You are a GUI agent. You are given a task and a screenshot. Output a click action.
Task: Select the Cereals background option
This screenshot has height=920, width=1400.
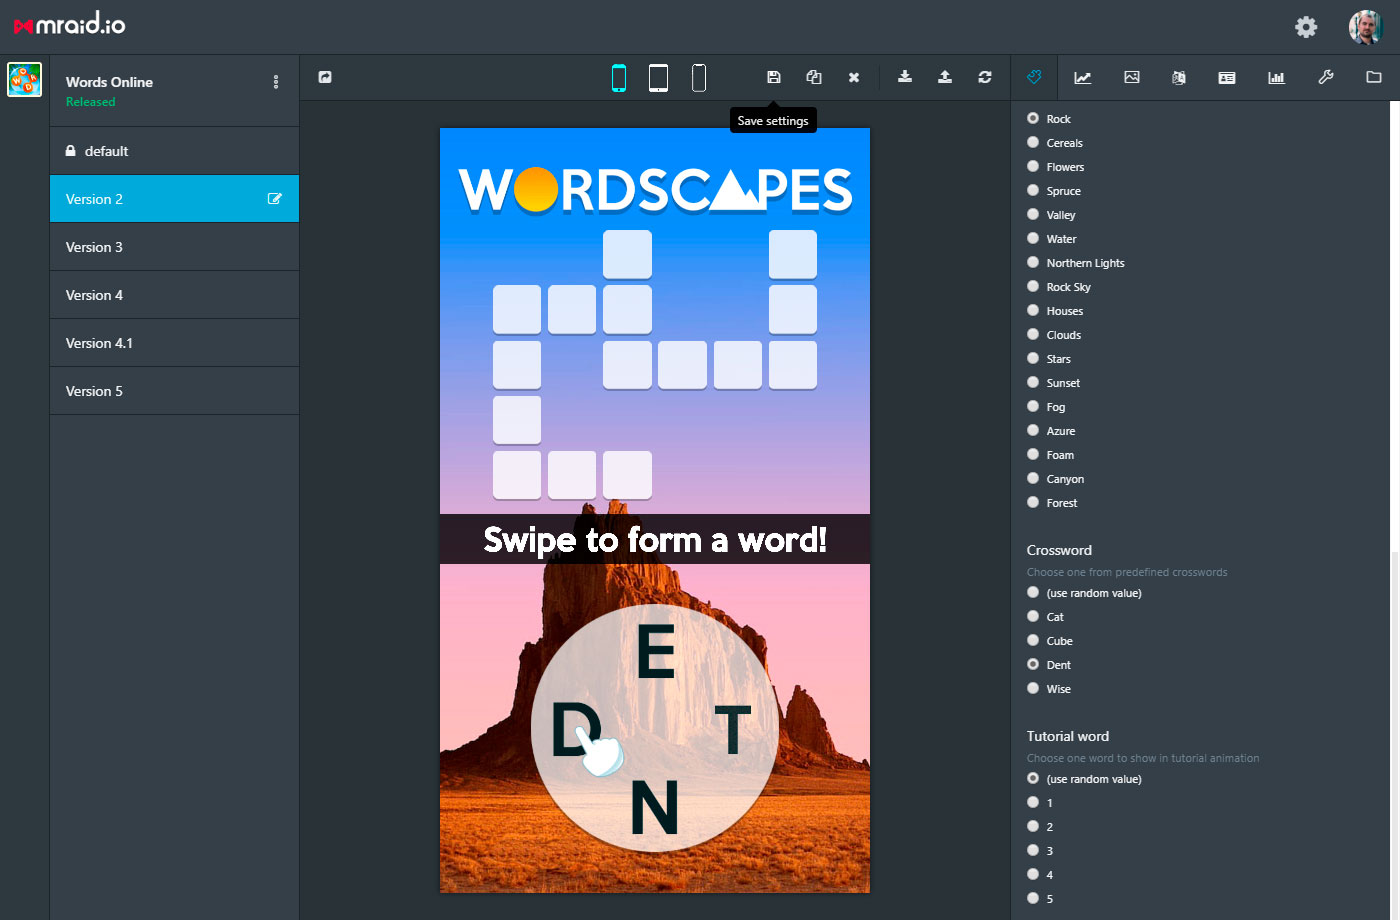point(1033,142)
